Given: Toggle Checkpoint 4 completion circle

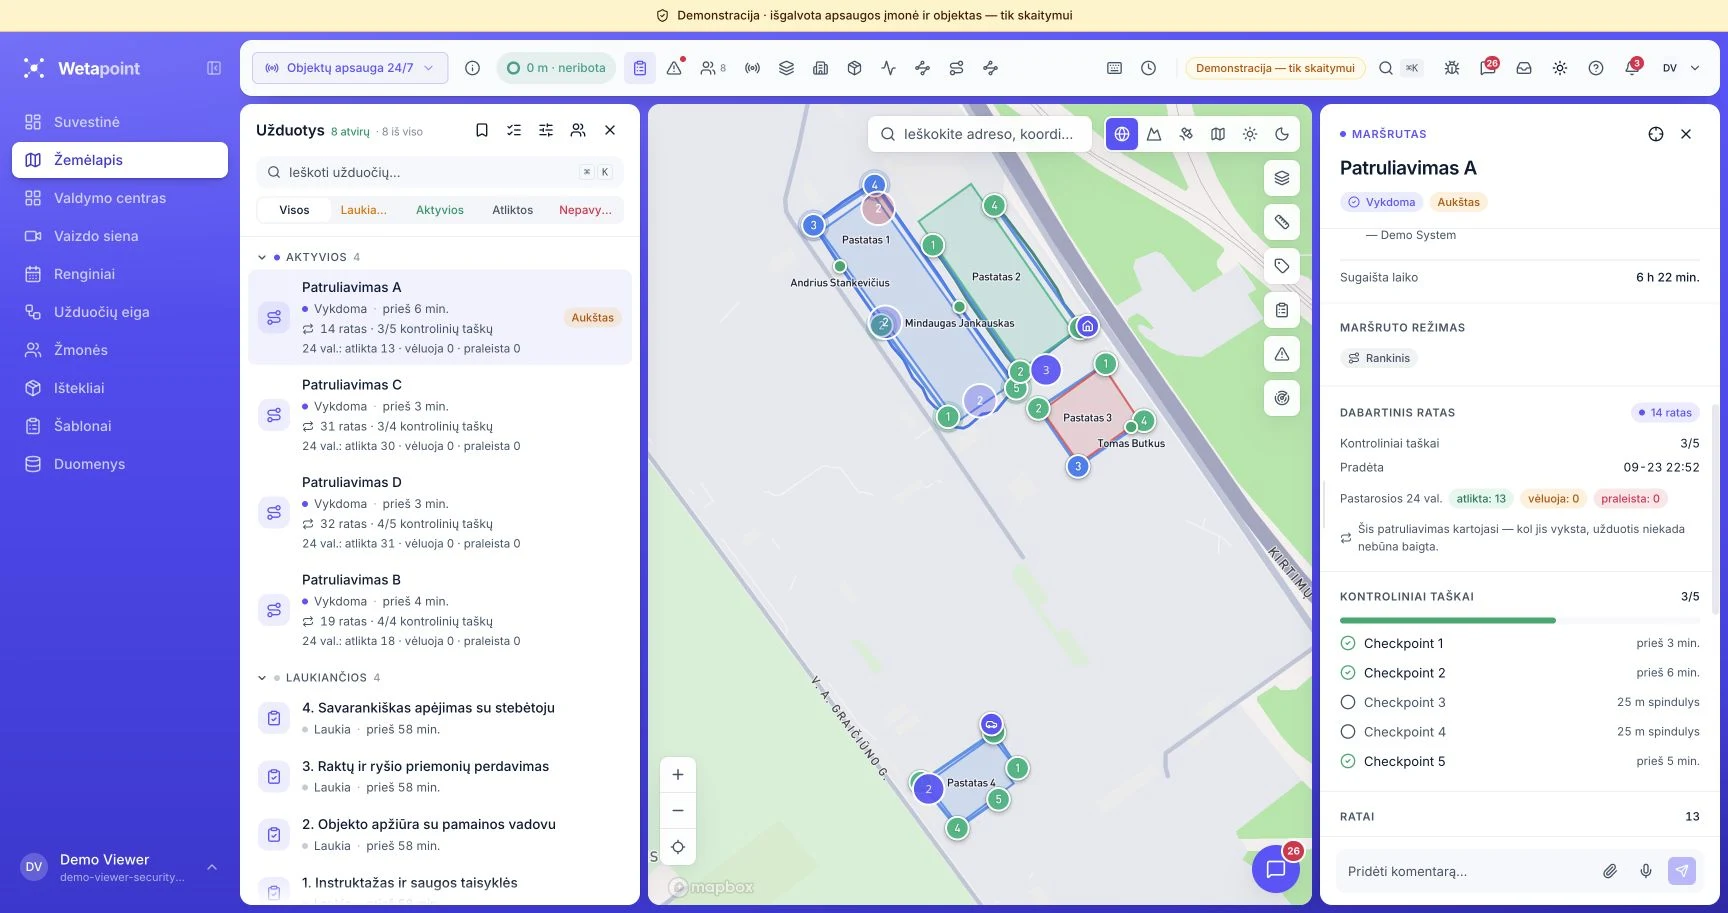Looking at the screenshot, I should pos(1348,732).
